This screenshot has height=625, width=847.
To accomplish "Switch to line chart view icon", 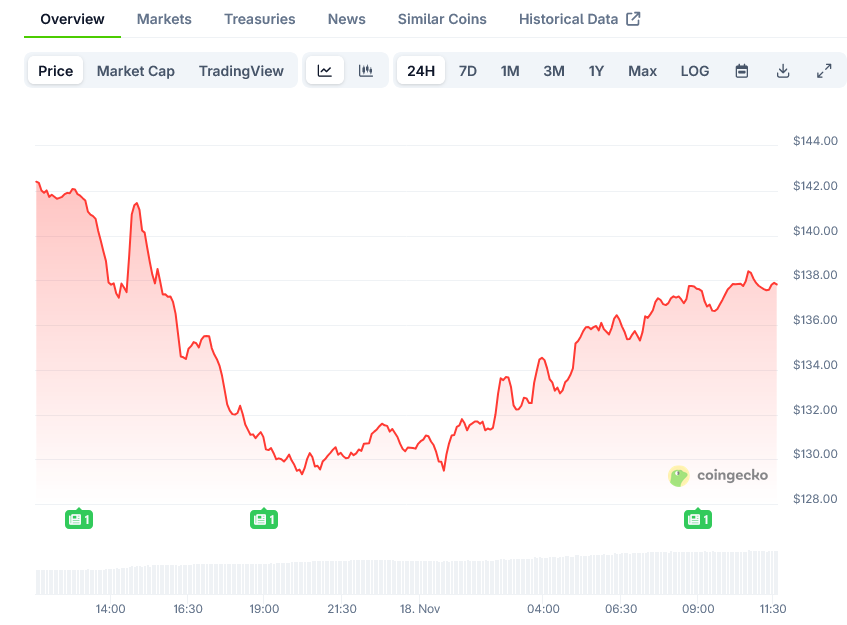I will point(325,71).
